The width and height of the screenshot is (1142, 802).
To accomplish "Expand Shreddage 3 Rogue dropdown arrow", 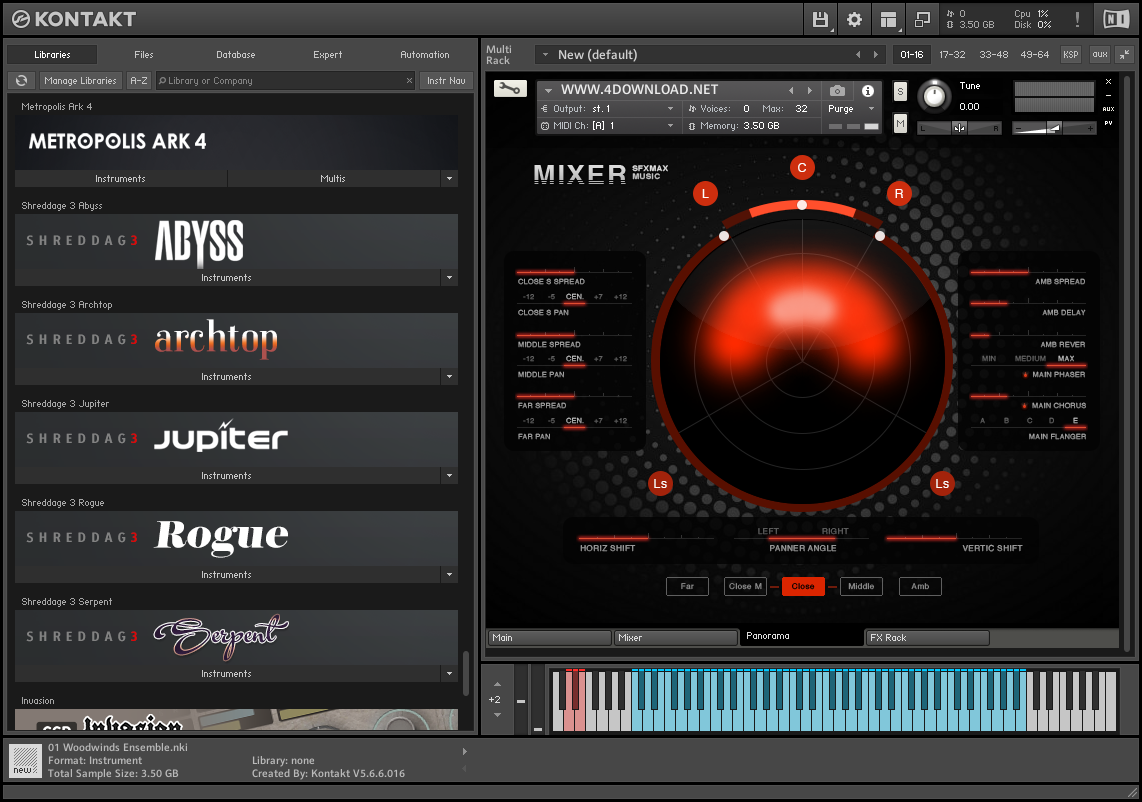I will pyautogui.click(x=449, y=575).
